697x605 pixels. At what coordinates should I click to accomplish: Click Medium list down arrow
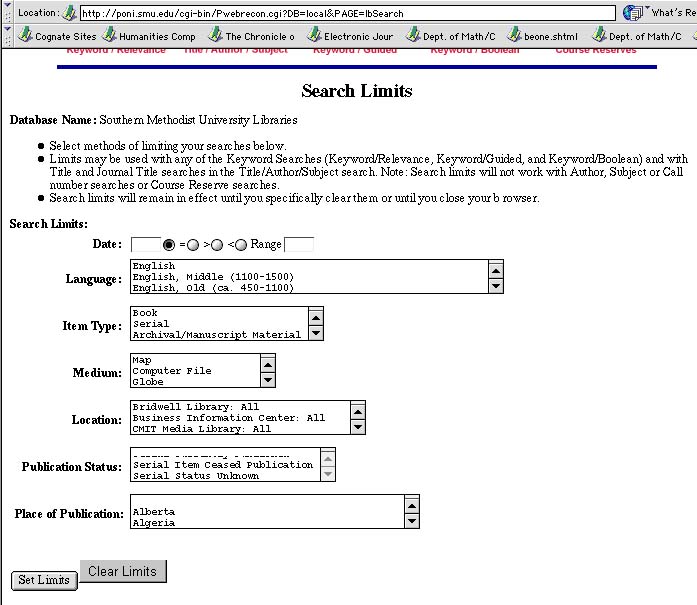click(x=268, y=380)
